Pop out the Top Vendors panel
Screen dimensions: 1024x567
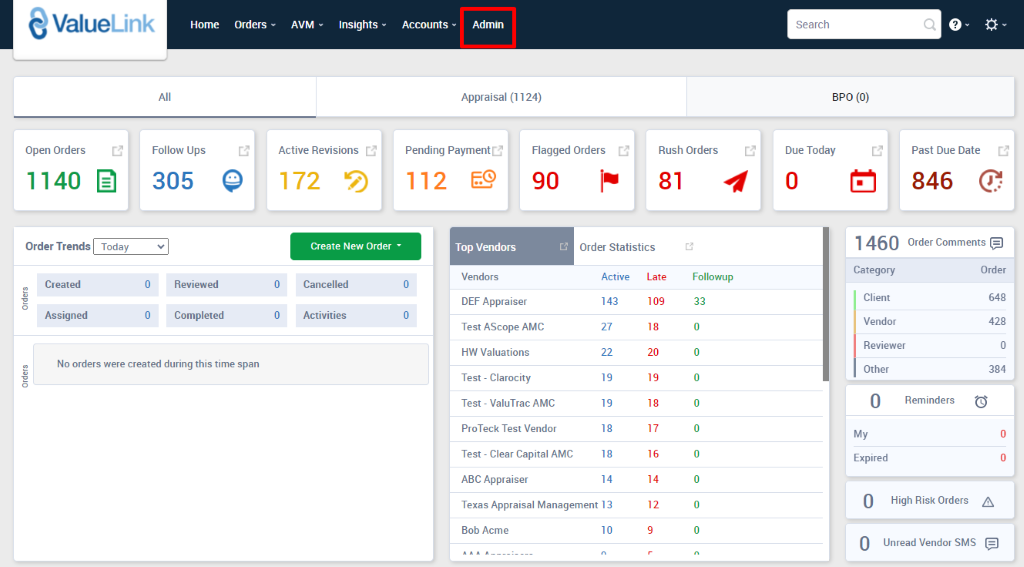coord(564,246)
